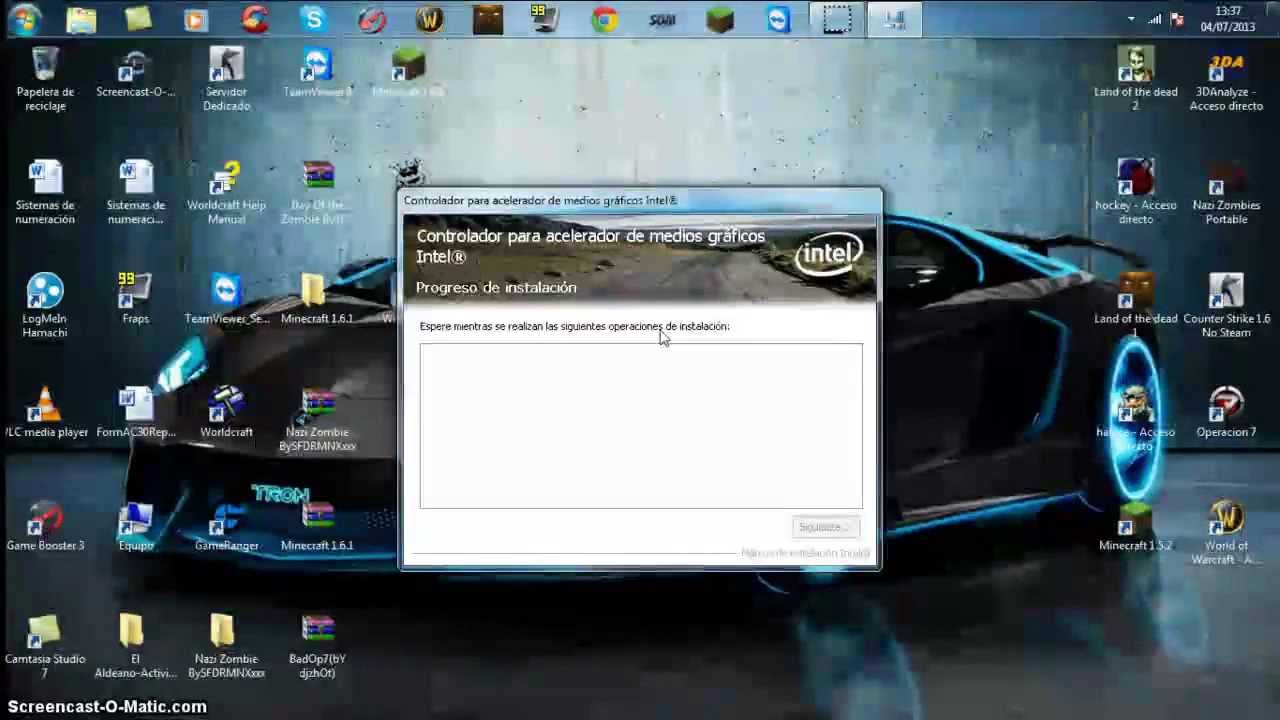Select hockey - Acceso directo icon
1280x720 pixels.
point(1135,192)
